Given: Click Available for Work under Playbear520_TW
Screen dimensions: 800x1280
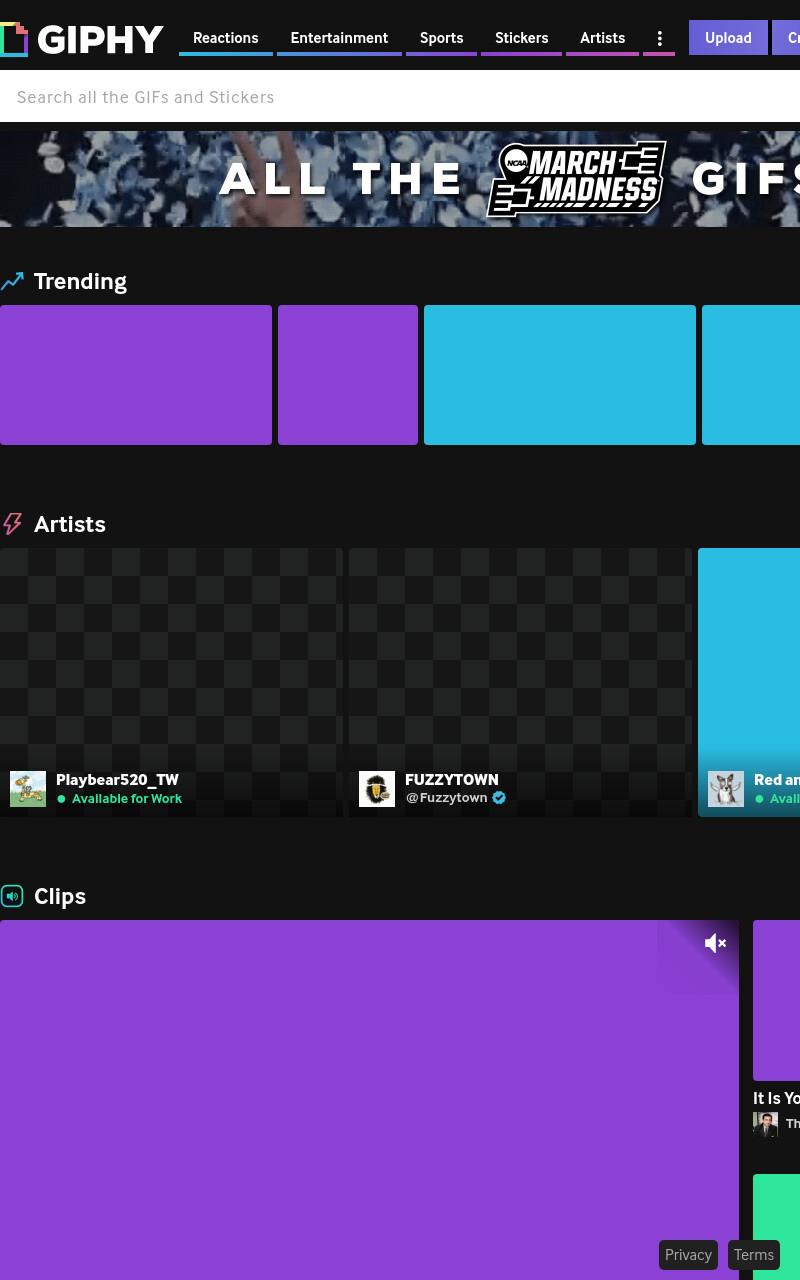Looking at the screenshot, I should (x=127, y=798).
